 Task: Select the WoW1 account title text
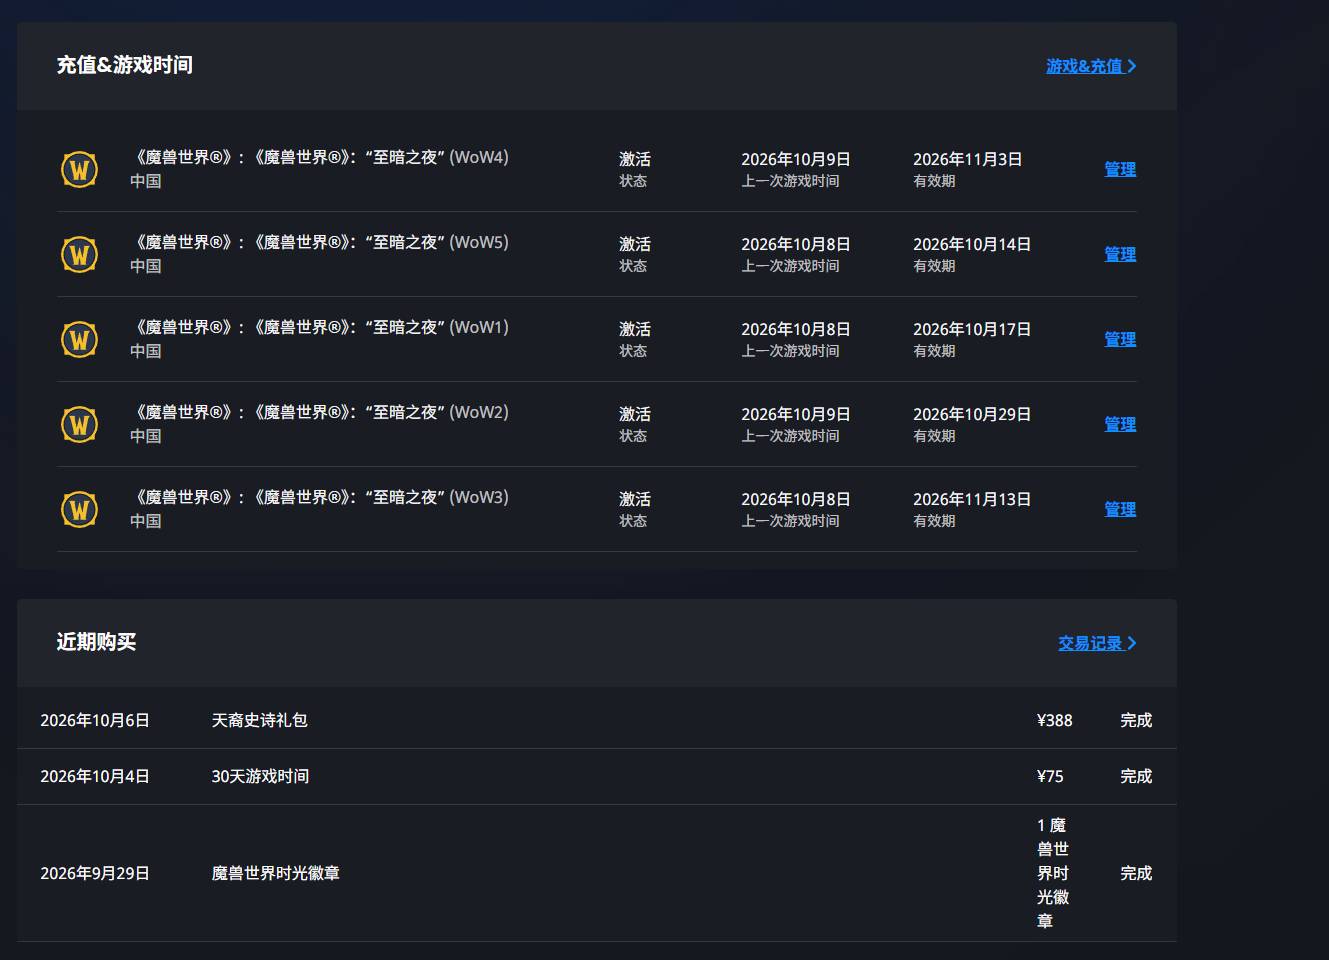[x=320, y=327]
